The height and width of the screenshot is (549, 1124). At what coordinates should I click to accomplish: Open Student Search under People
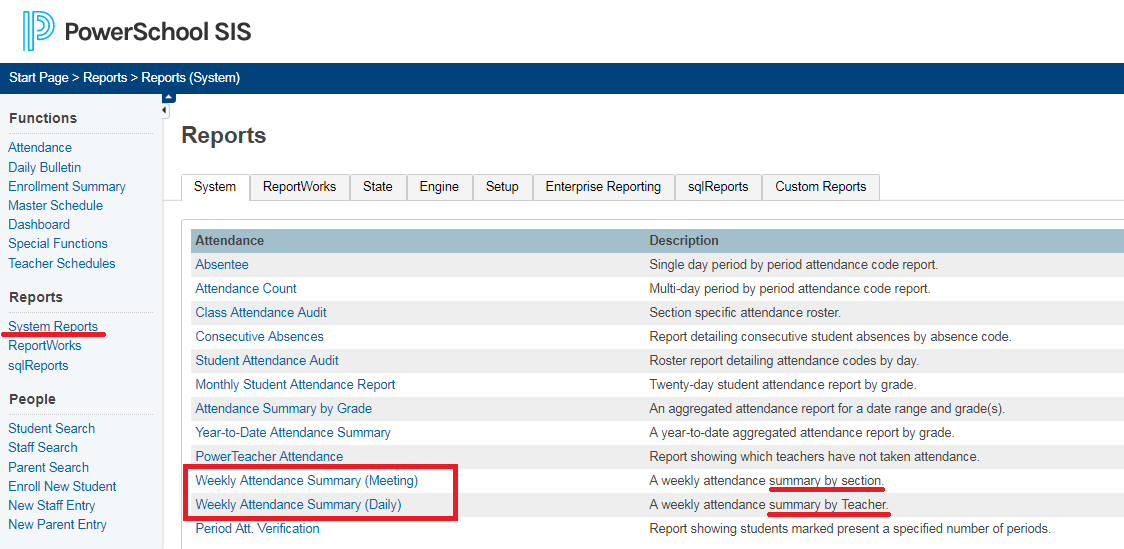(52, 428)
